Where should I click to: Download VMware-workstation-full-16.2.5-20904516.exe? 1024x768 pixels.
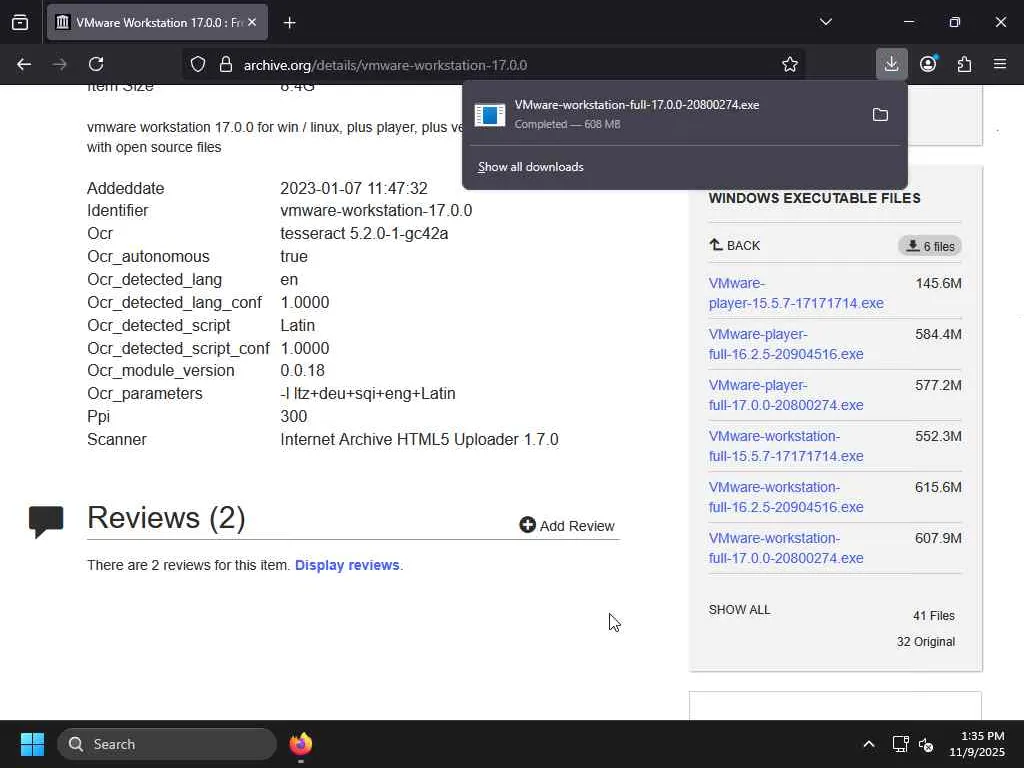pos(786,497)
